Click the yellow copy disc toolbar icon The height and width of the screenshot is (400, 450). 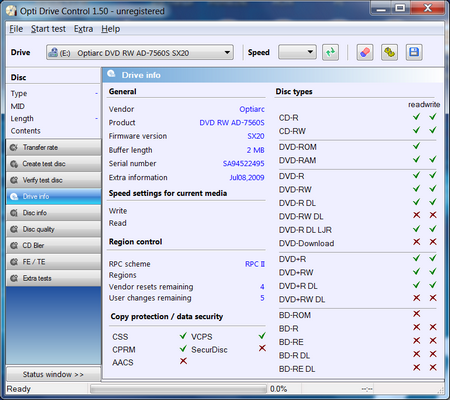(389, 52)
